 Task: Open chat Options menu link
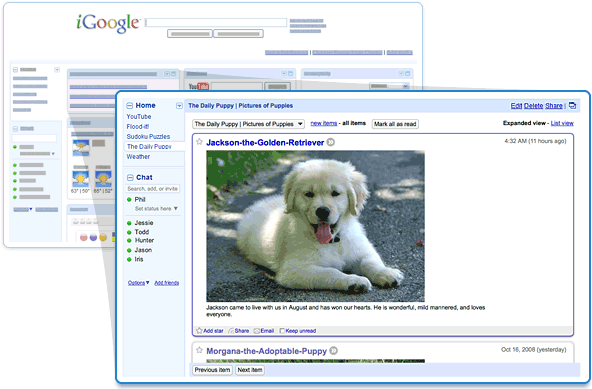click(x=138, y=283)
